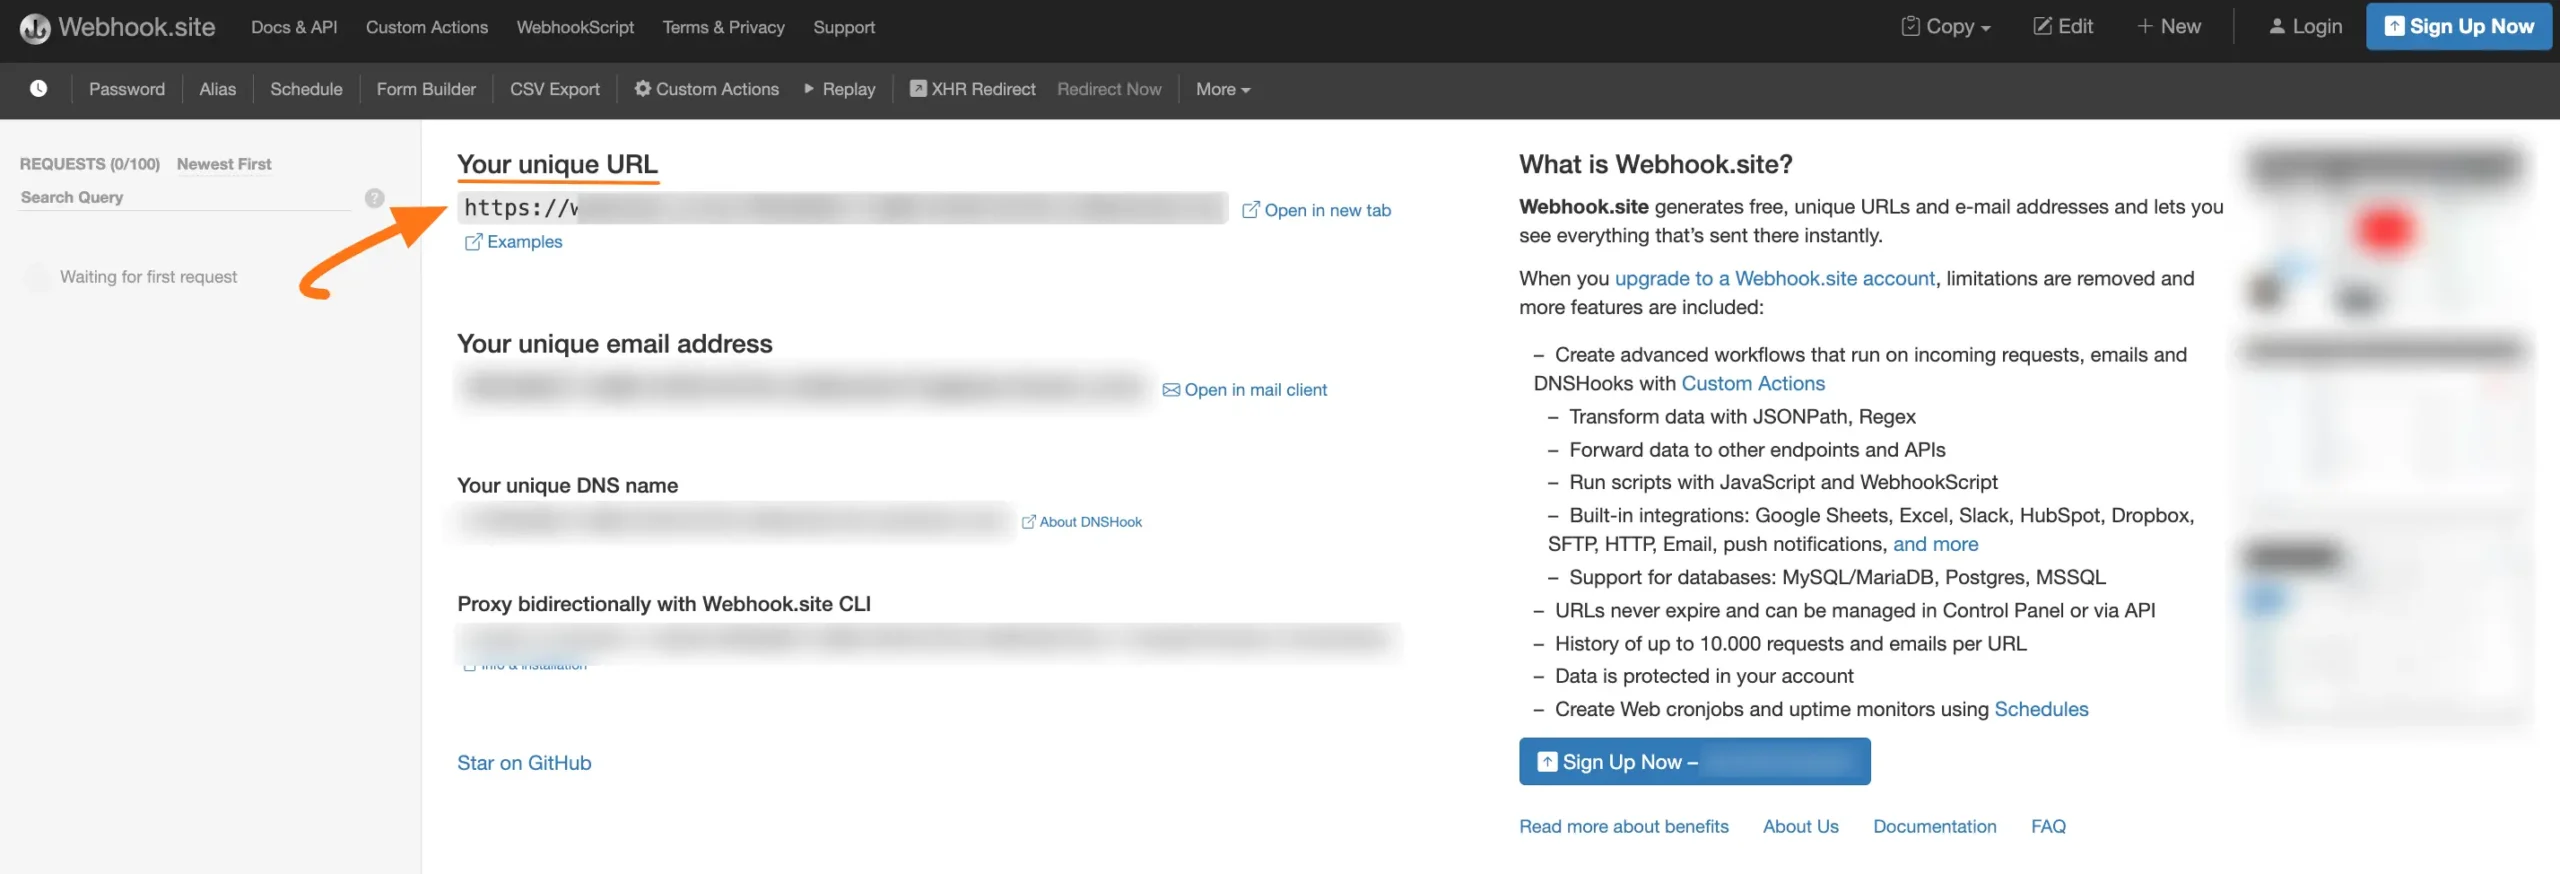Click the help question mark icon
This screenshot has width=2560, height=874.
pyautogui.click(x=374, y=198)
